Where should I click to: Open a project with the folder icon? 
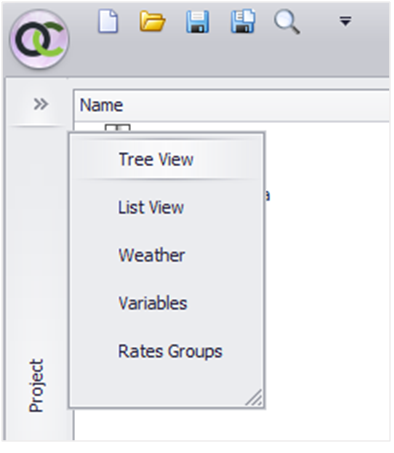coord(152,21)
